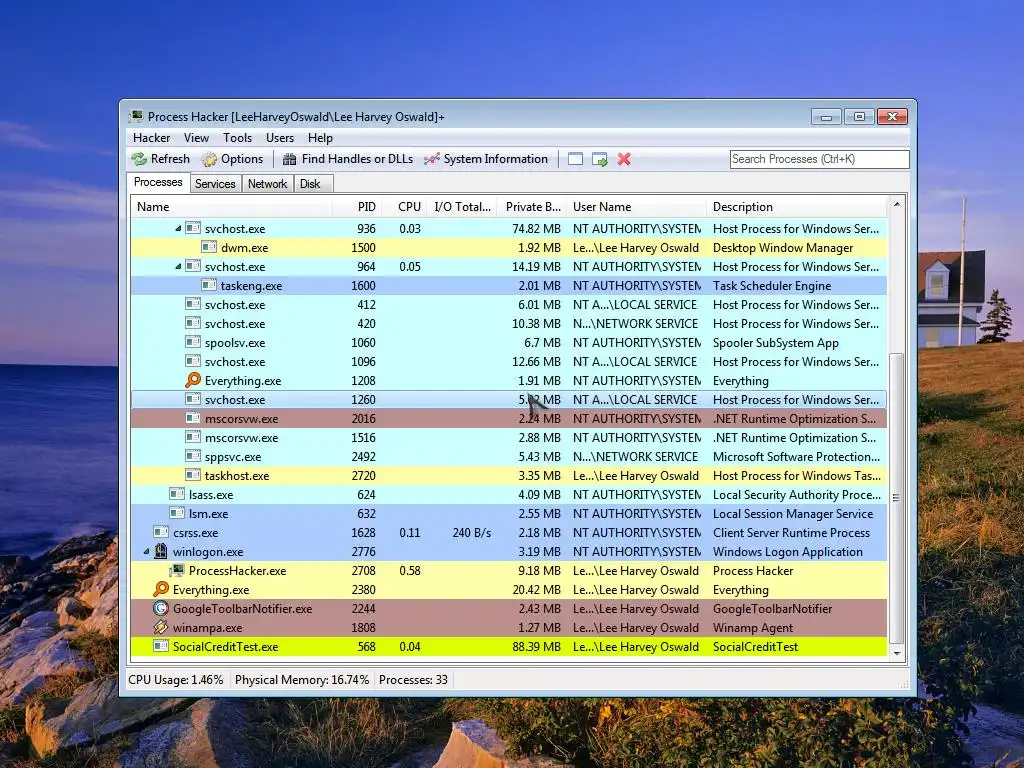Click the winampa.exe lightning icon
Viewport: 1024px width, 768px height.
point(161,627)
